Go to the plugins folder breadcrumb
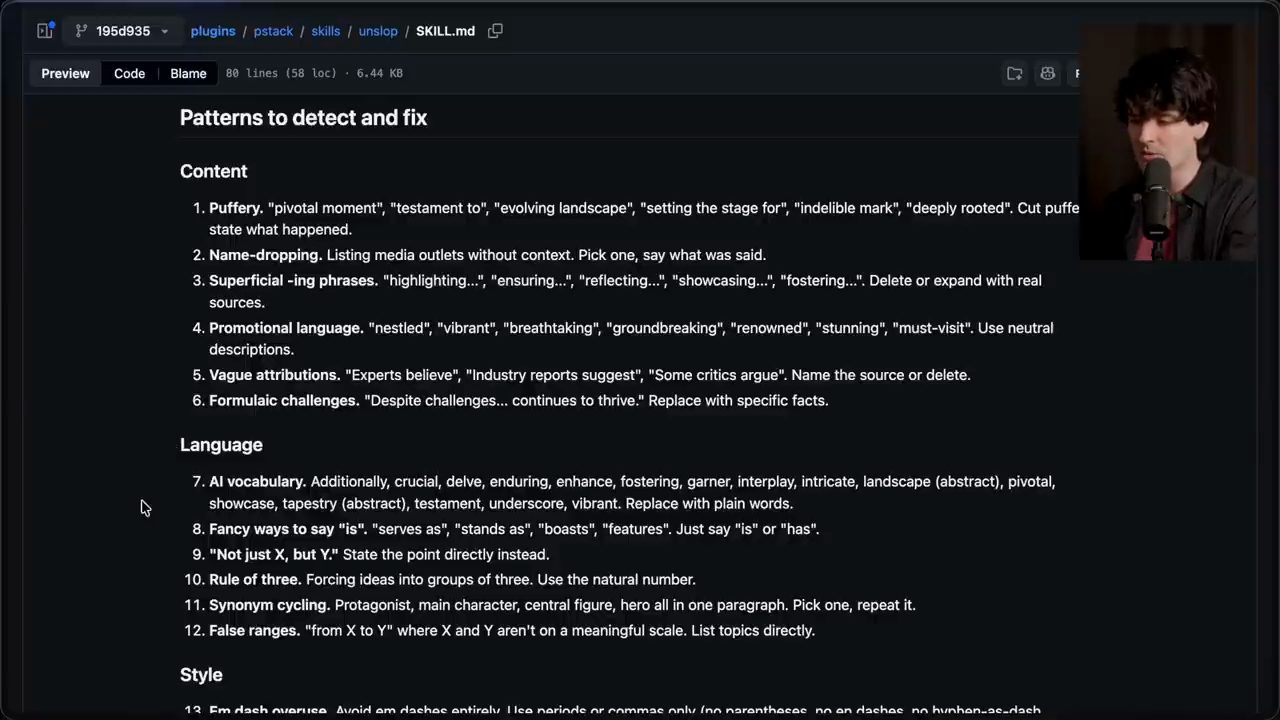This screenshot has width=1280, height=720. (213, 31)
